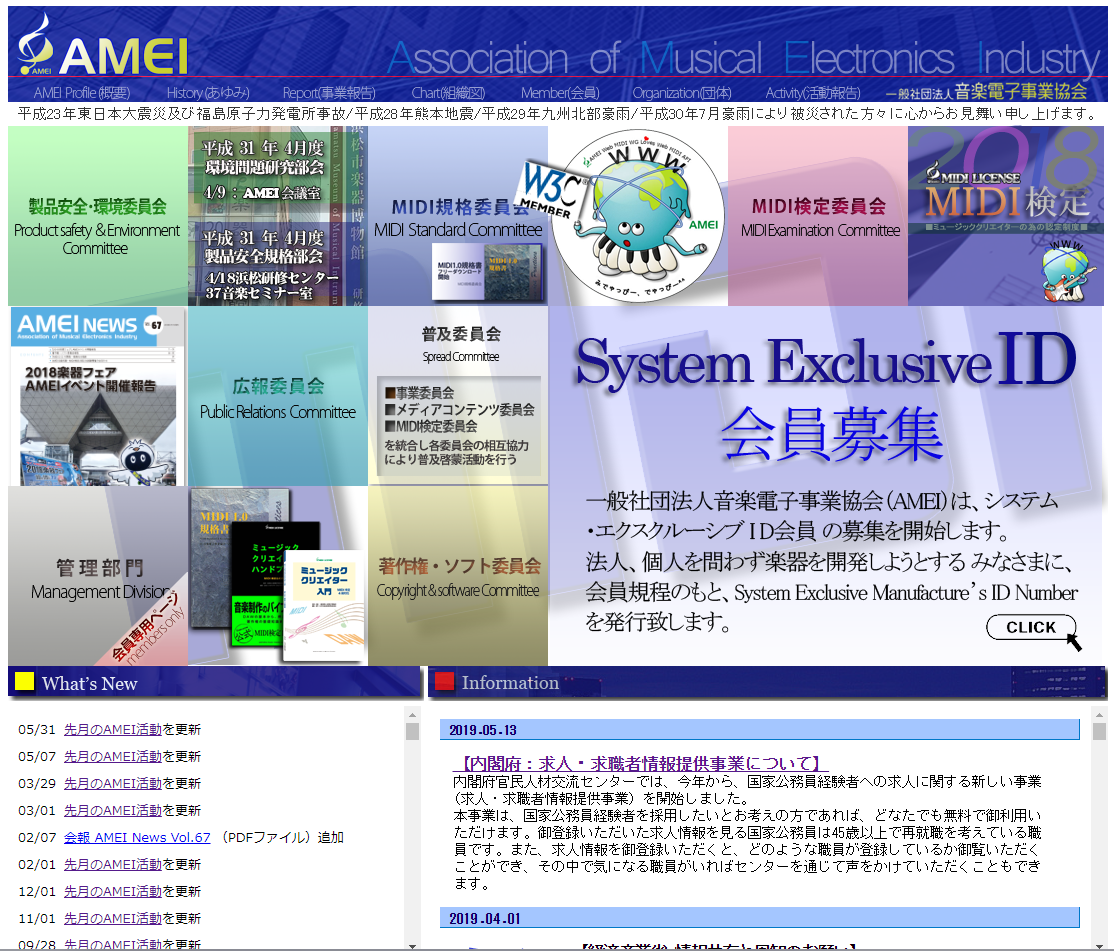Open 05/07 先月のAMEI活動 link
Screen dimensions: 1114x951
tap(113, 756)
